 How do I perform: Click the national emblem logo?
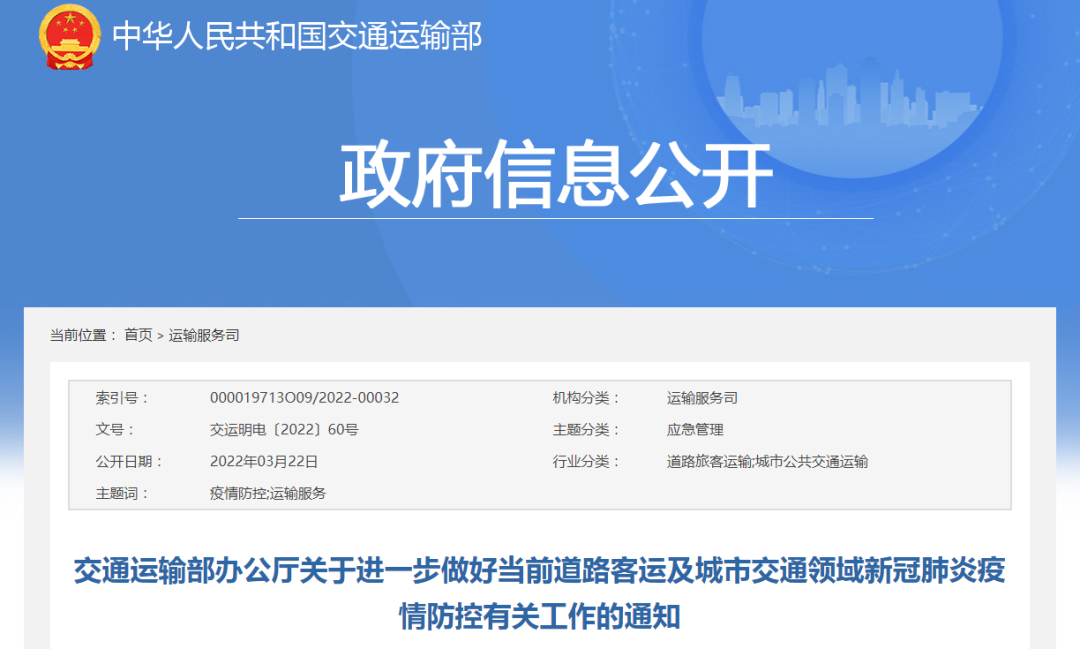pyautogui.click(x=70, y=36)
